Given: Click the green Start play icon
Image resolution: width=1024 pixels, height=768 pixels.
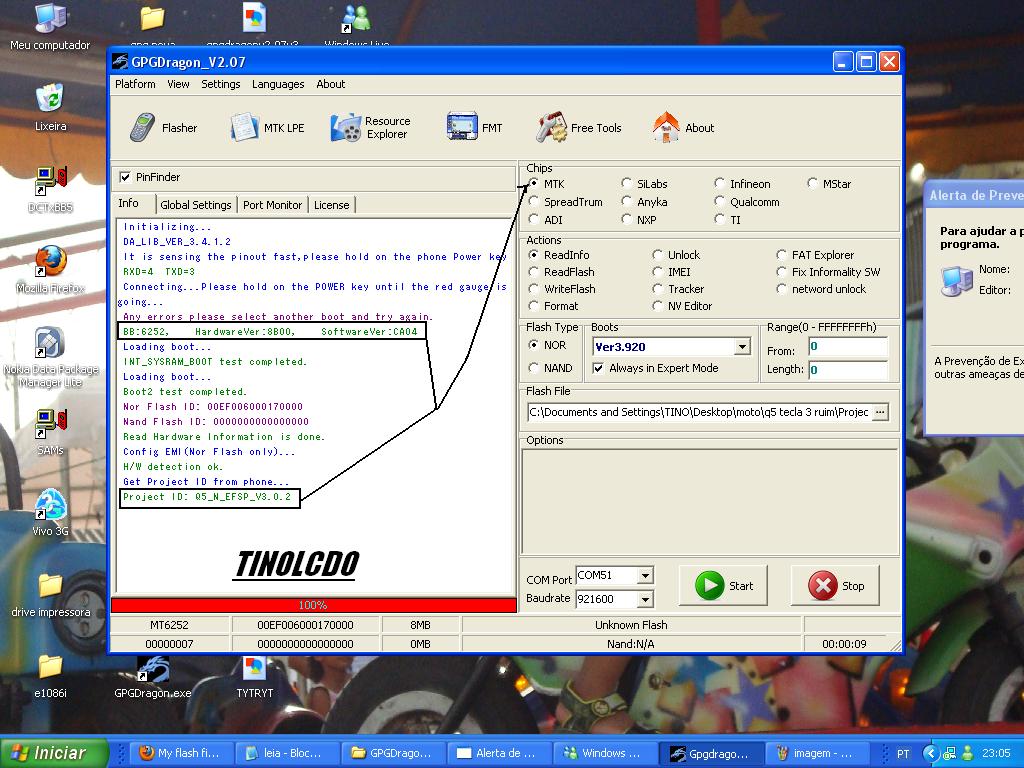Looking at the screenshot, I should point(709,585).
